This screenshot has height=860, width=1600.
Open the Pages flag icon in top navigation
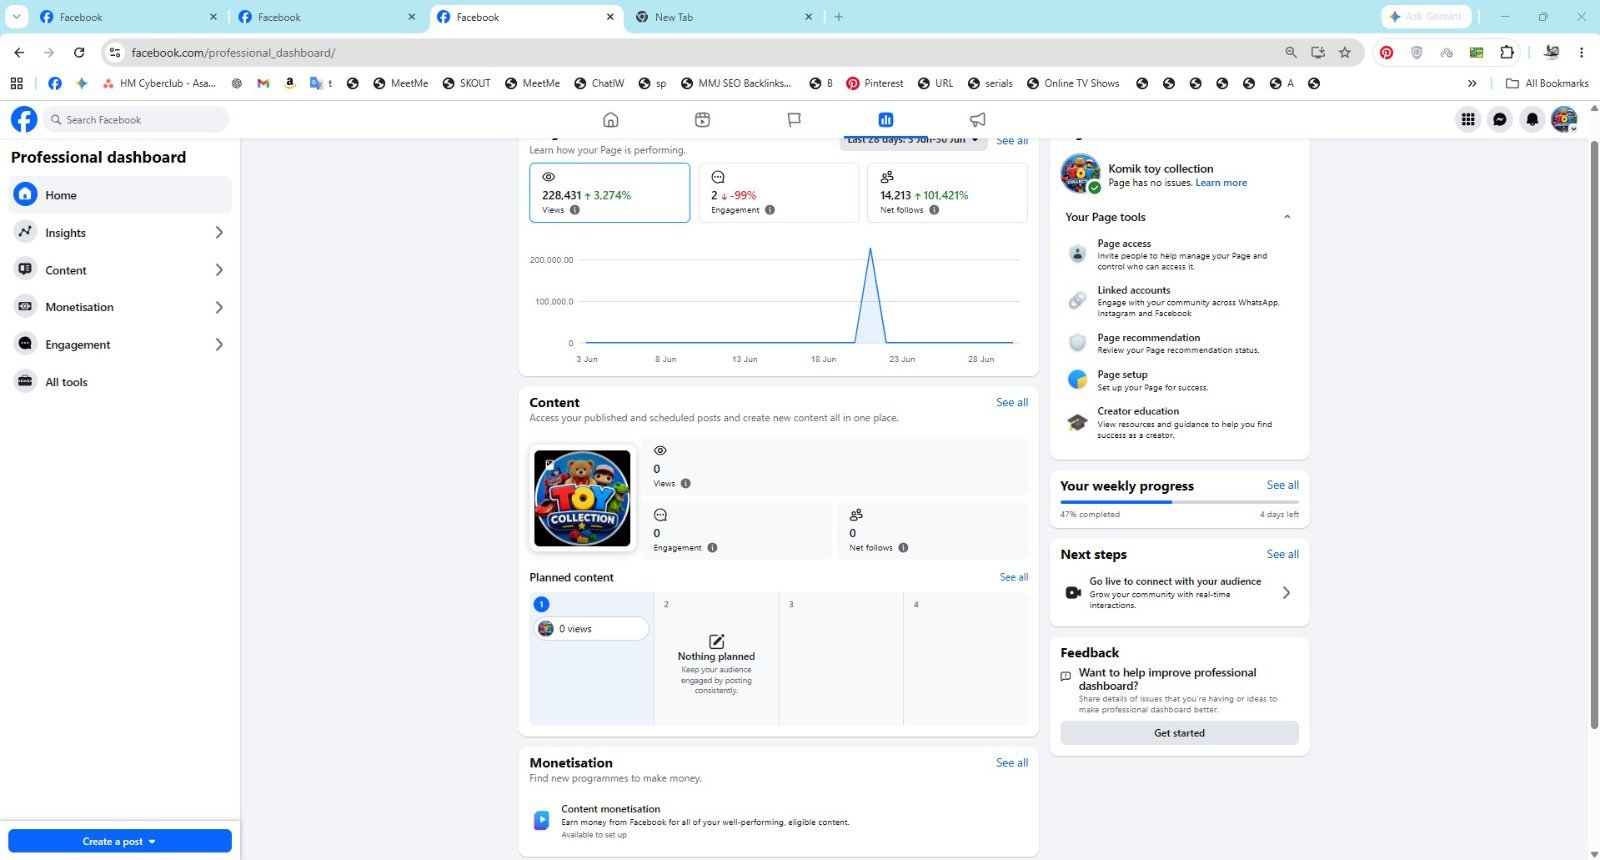point(794,120)
